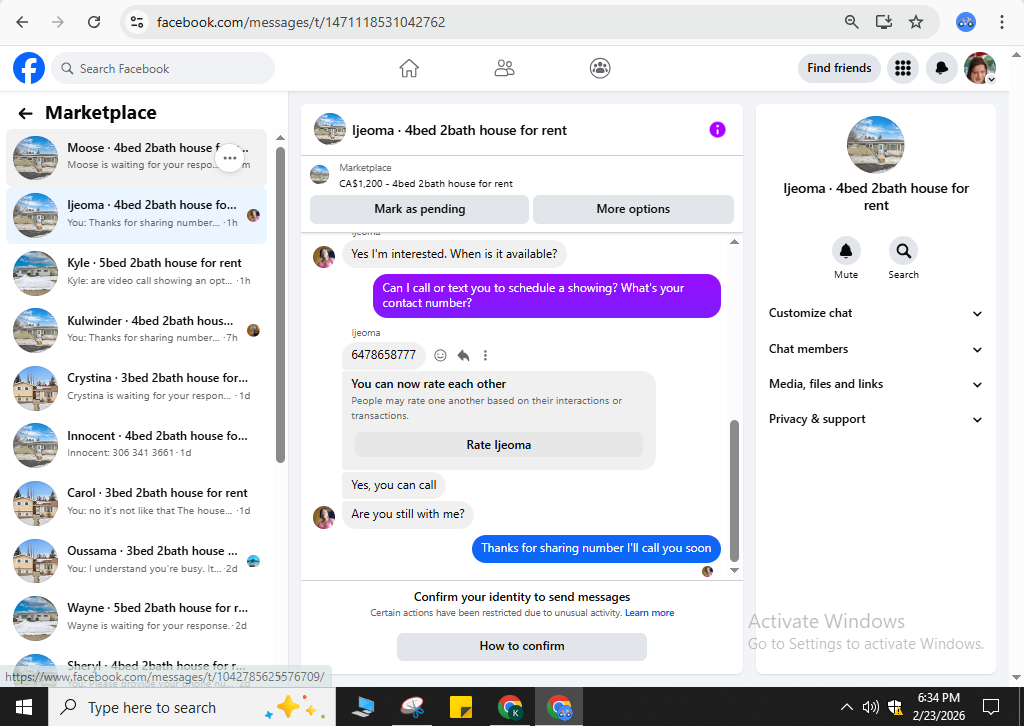The image size is (1024, 726).
Task: Open the Innocent 4bed 2bath conversation
Action: 136,445
